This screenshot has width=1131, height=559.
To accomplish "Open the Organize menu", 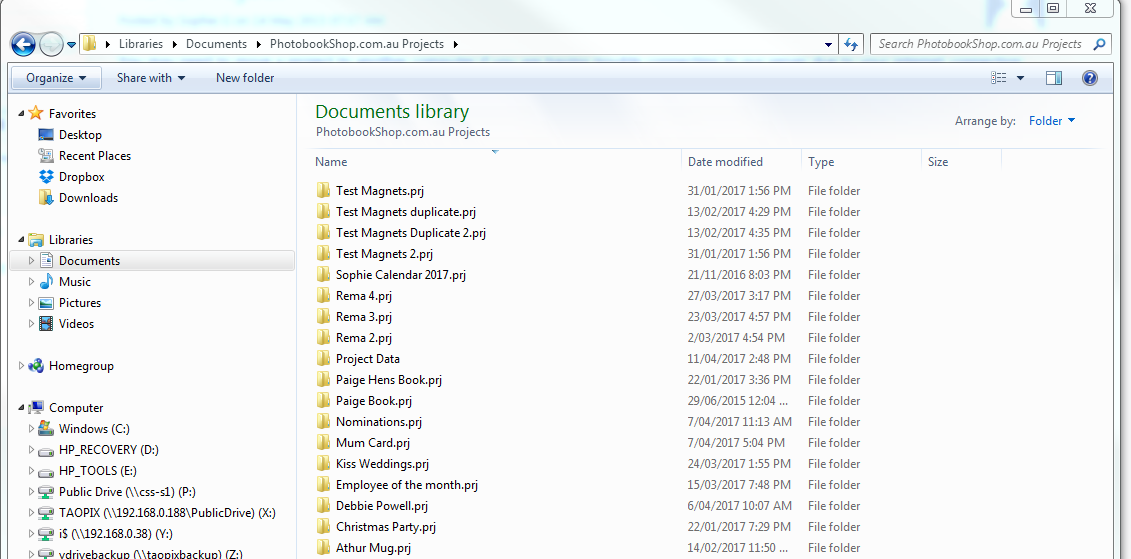I will point(56,78).
